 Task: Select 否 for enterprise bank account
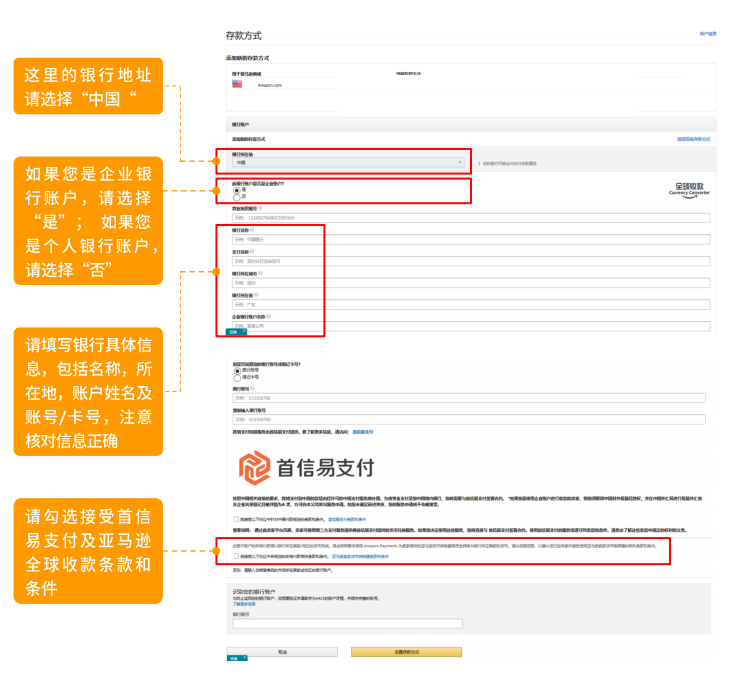pos(237,197)
